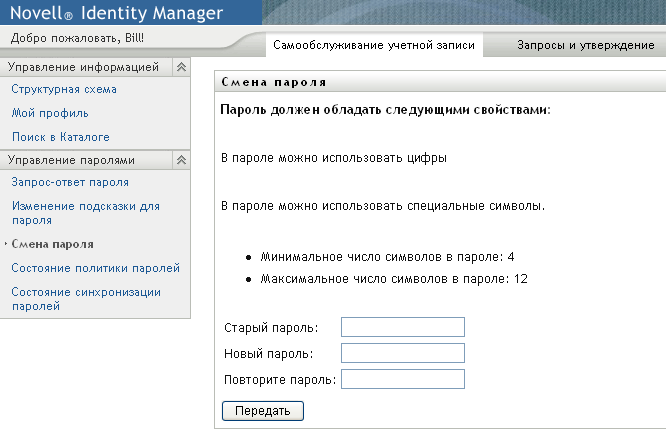Image resolution: width=666 pixels, height=433 pixels.
Task: Click into the Новый пароль field
Action: pos(403,353)
